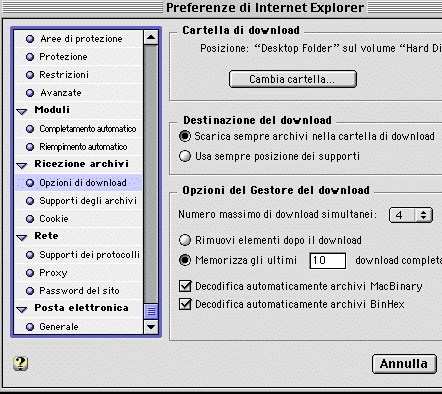This screenshot has height=394, width=442.
Task: Collapse the Rete section triangle
Action: click(x=22, y=237)
